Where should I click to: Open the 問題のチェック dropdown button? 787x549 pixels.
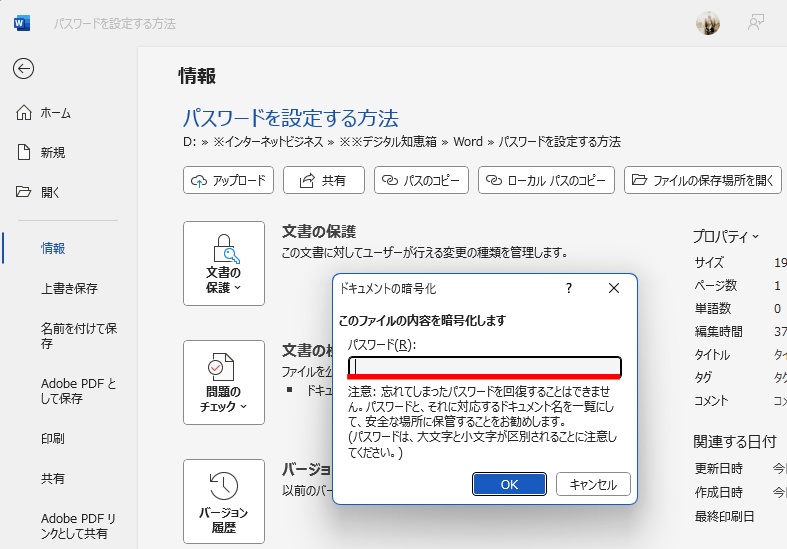pos(224,382)
